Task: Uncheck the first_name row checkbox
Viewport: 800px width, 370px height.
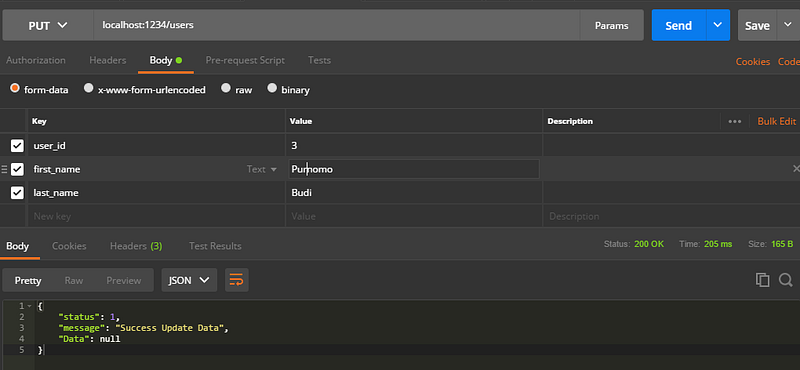Action: 17,169
